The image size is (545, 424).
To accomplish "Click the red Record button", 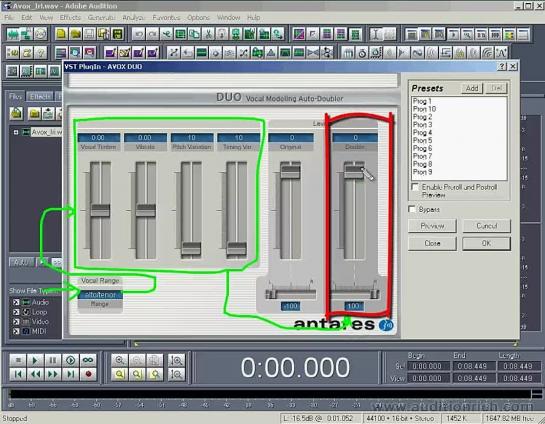I will coord(88,374).
